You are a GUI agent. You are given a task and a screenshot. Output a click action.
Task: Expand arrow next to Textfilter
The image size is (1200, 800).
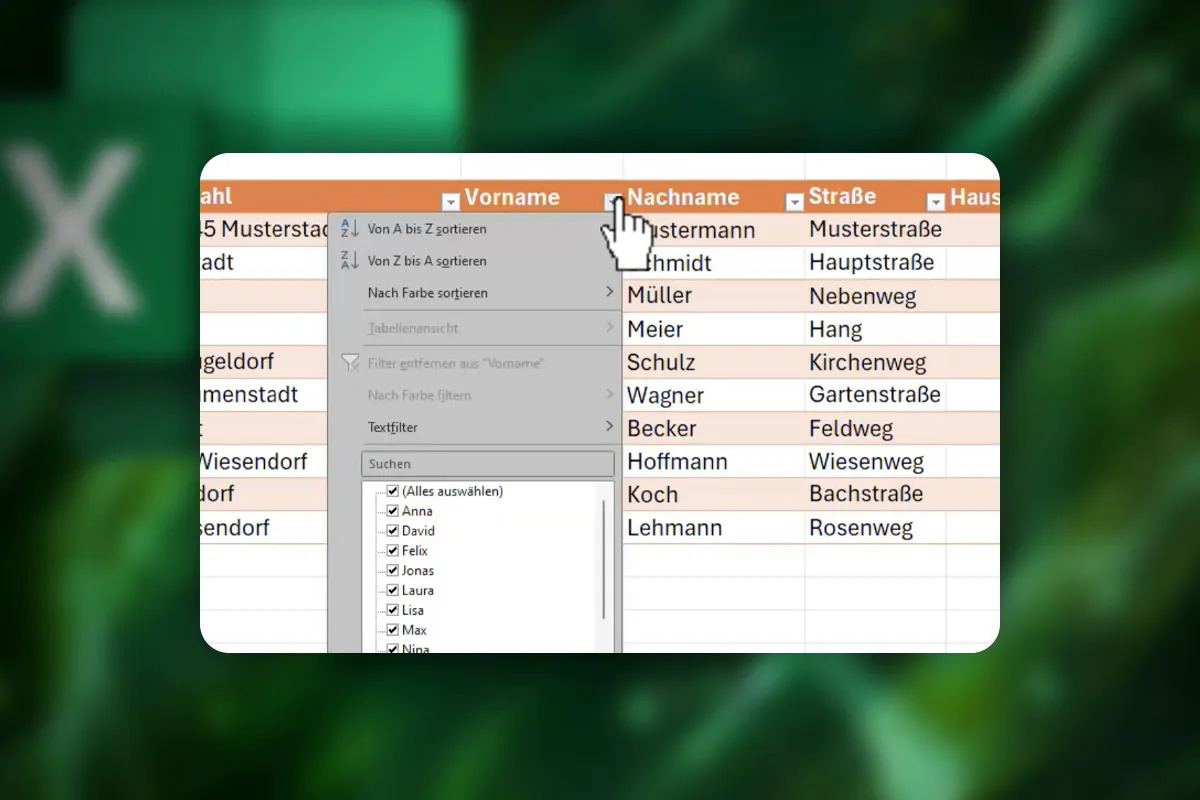(x=609, y=427)
